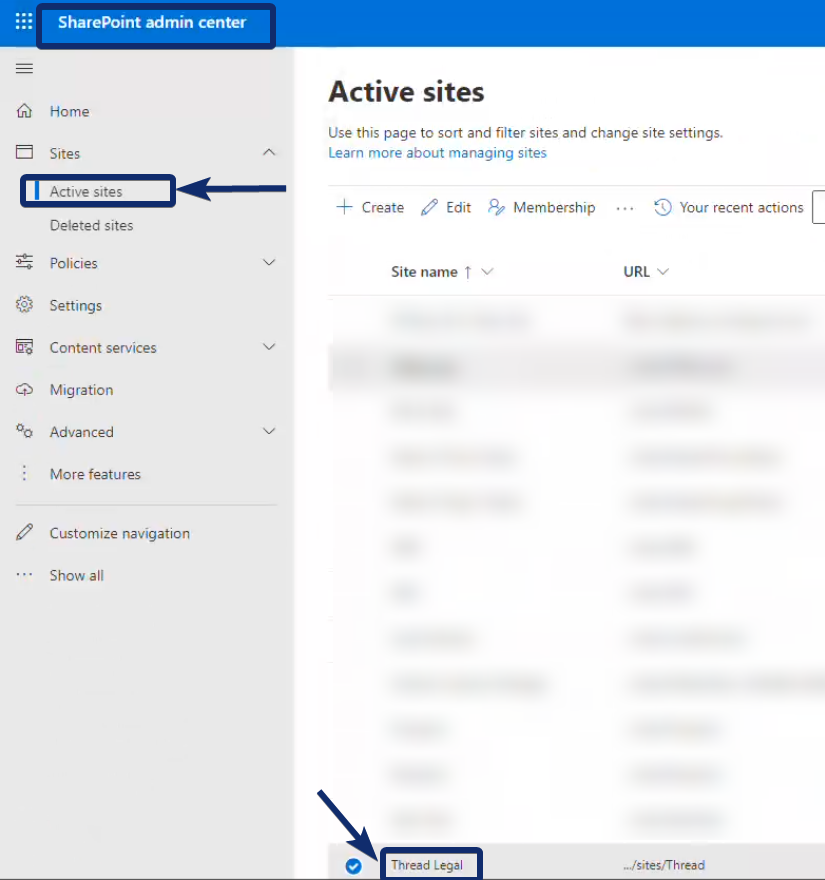The width and height of the screenshot is (825, 880).
Task: Open the URL column dropdown
Action: tap(663, 272)
